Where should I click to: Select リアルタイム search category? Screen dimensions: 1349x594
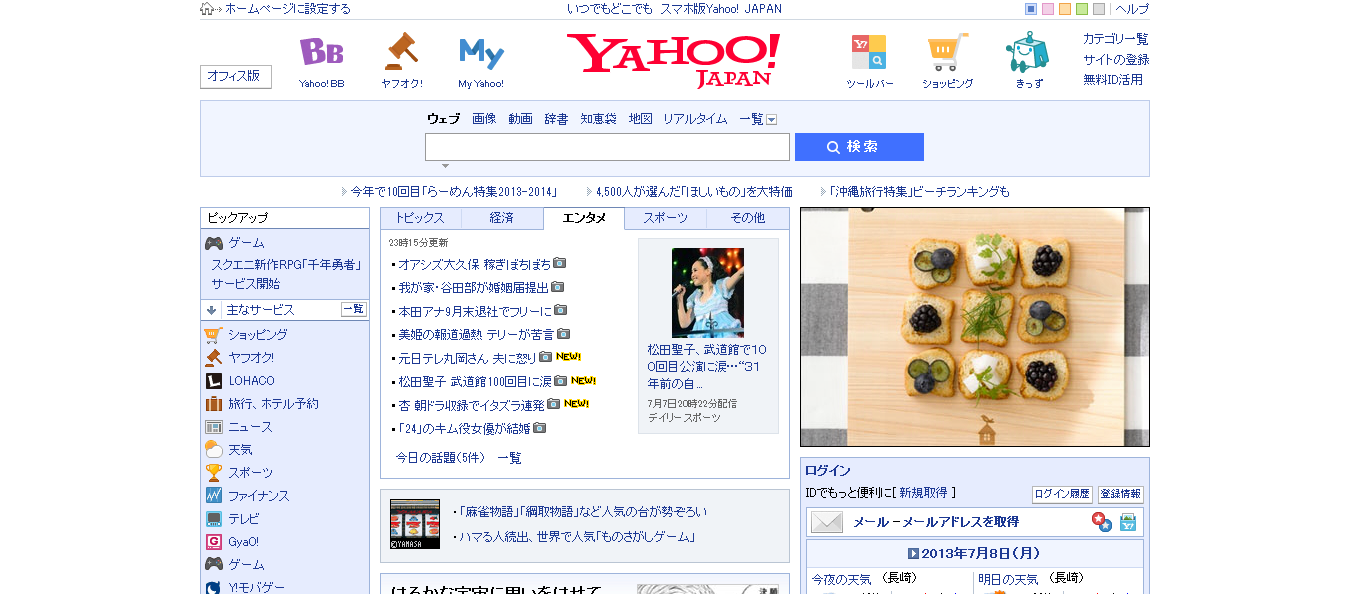(x=695, y=119)
